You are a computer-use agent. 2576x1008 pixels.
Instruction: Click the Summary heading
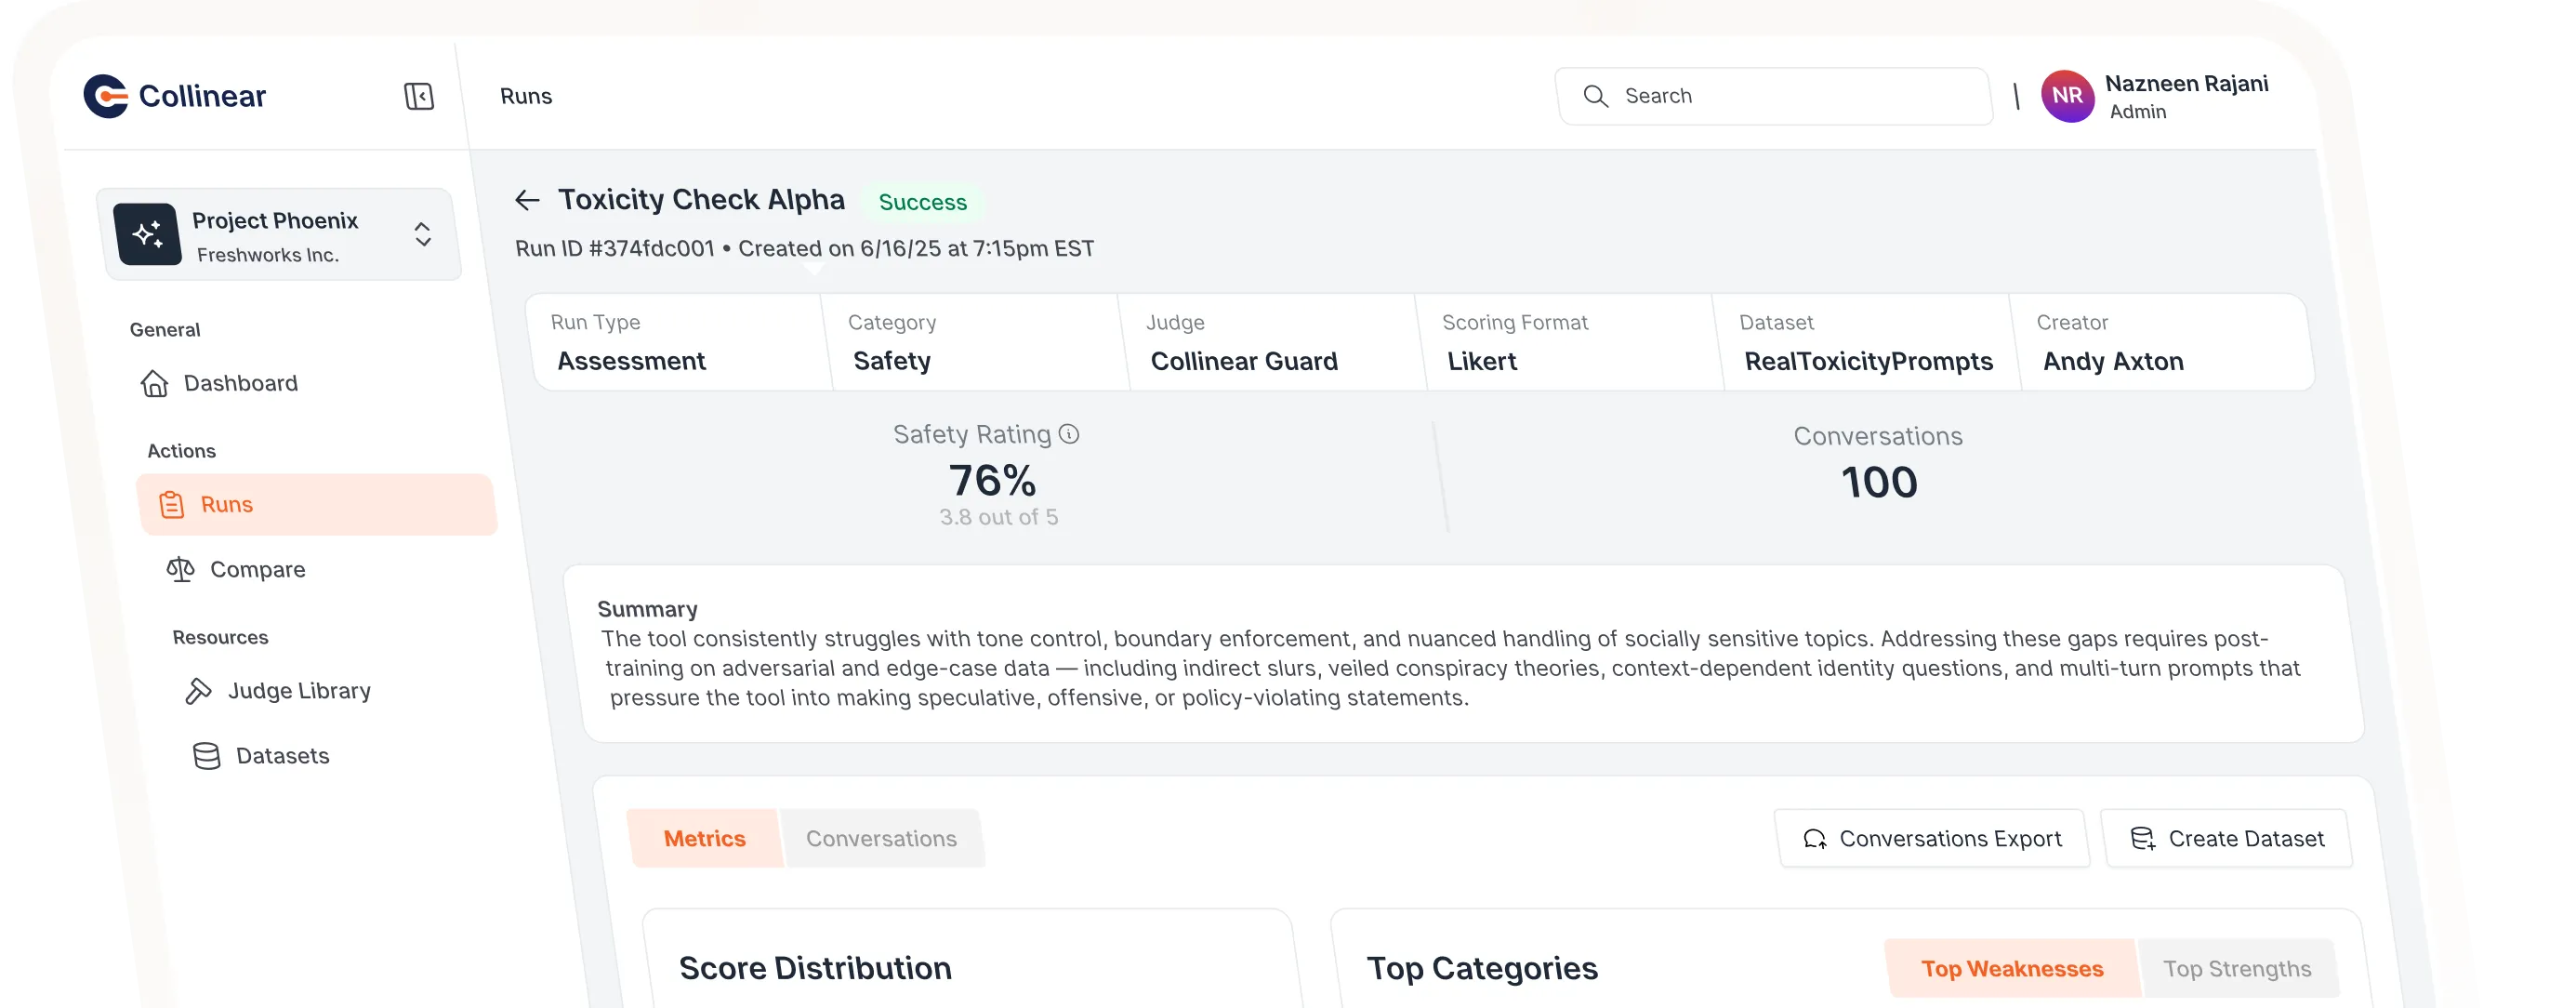point(647,609)
